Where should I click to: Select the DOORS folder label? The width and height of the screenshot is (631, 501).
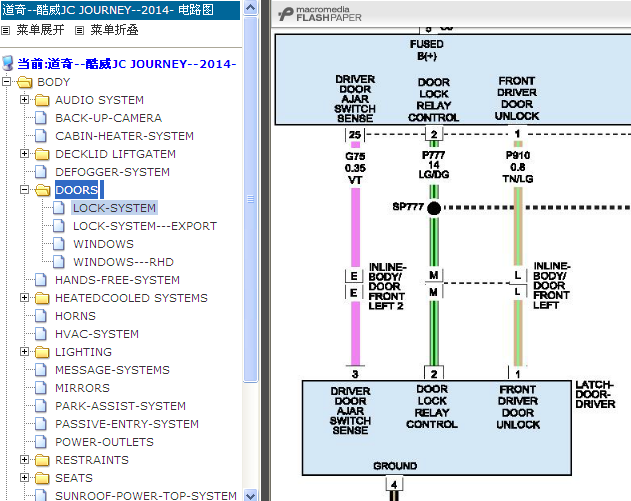coord(76,190)
